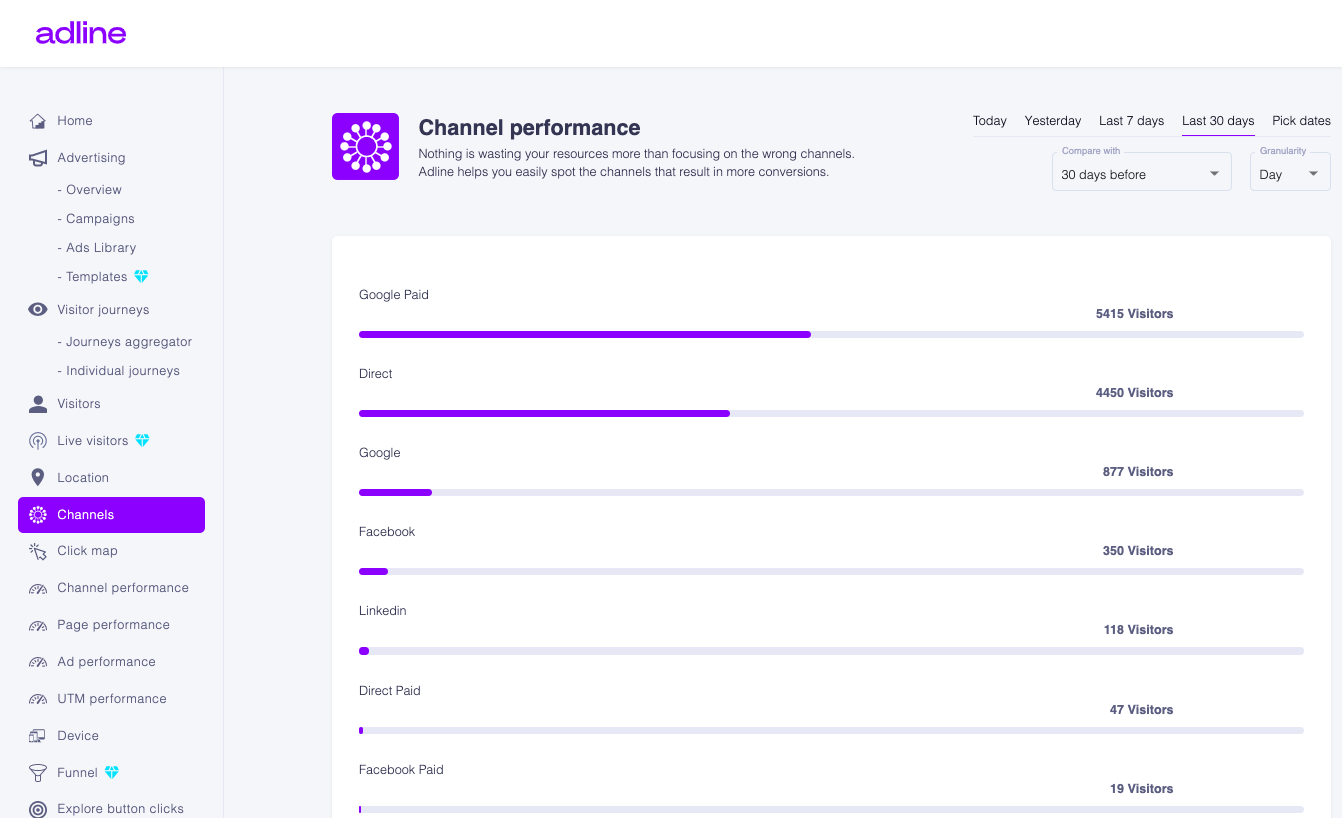Click the 47 Visitors value
1342x818 pixels.
pyautogui.click(x=1141, y=710)
